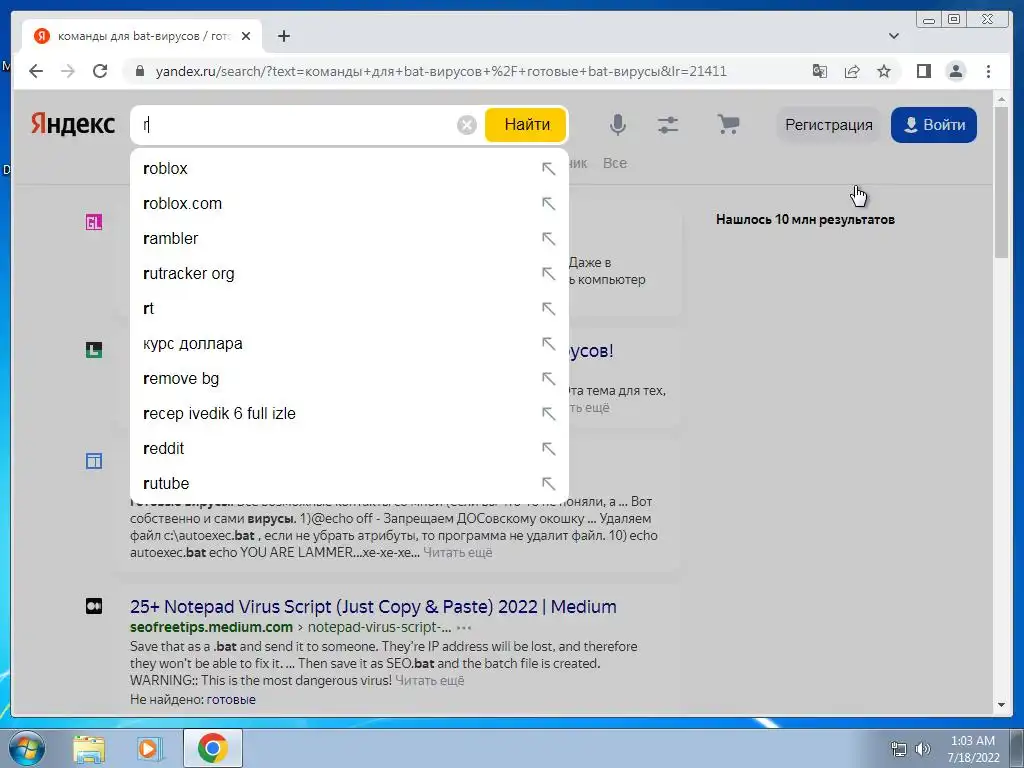Open Yandex search settings sliders

(667, 124)
